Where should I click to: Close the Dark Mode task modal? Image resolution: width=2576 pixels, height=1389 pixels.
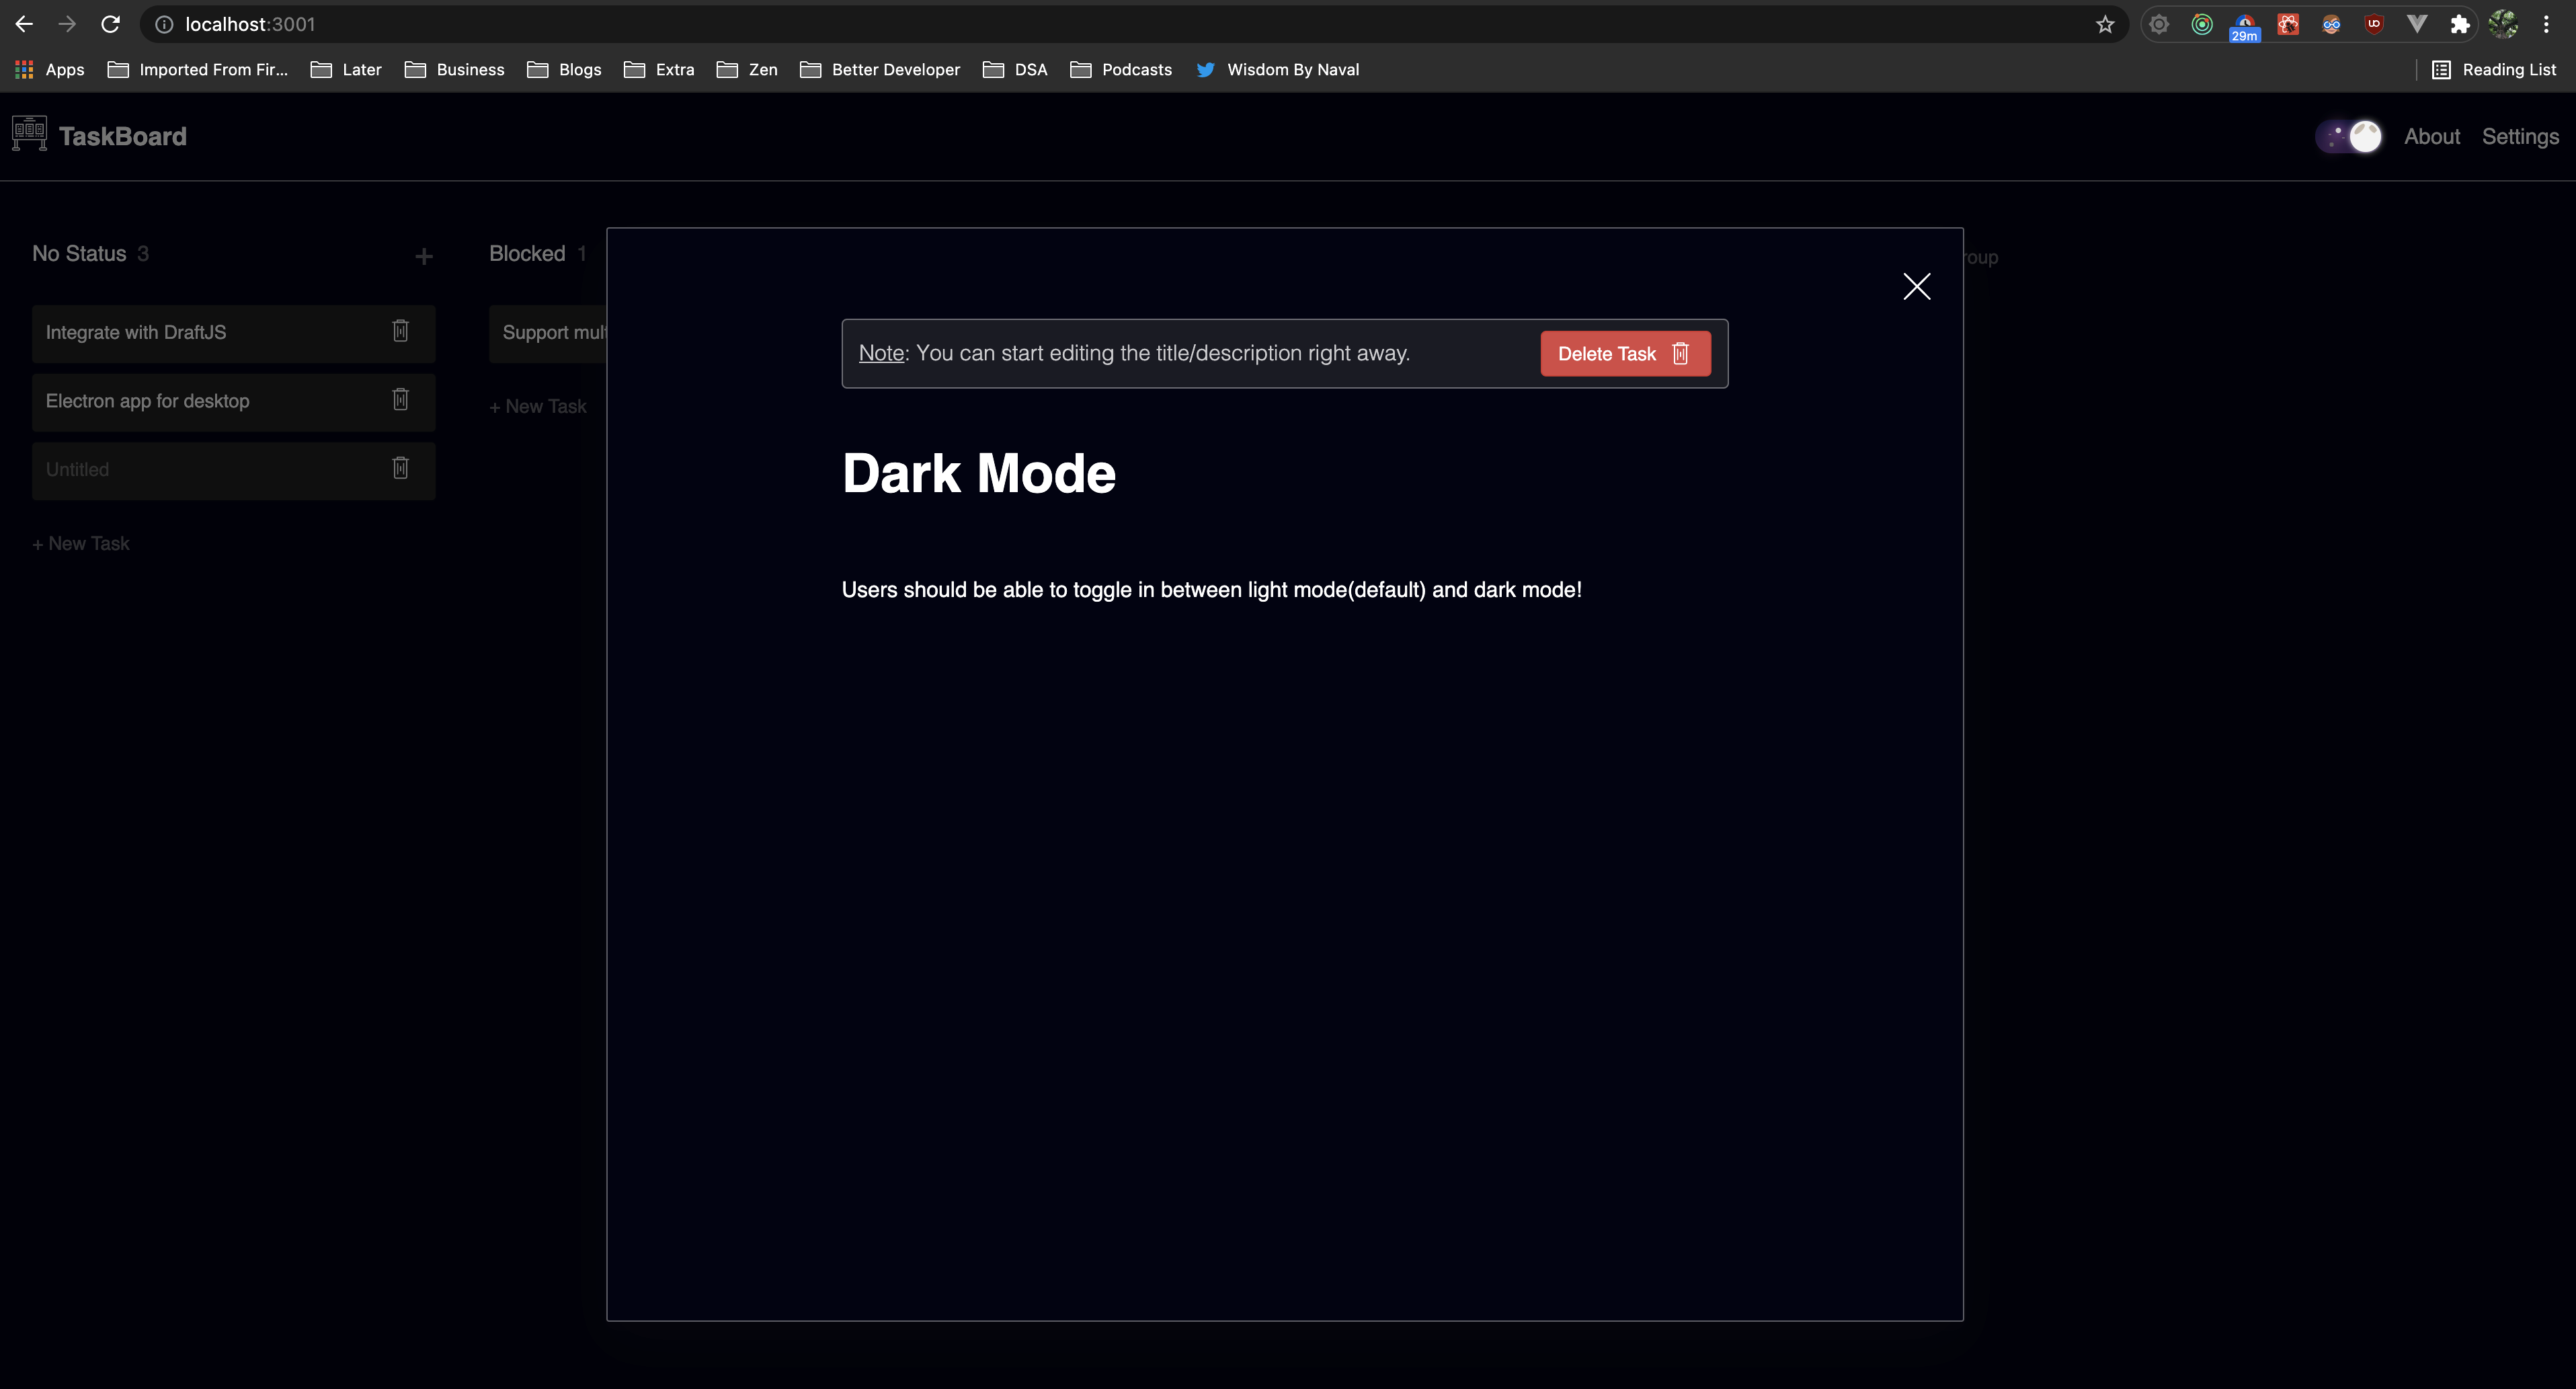click(x=1916, y=287)
